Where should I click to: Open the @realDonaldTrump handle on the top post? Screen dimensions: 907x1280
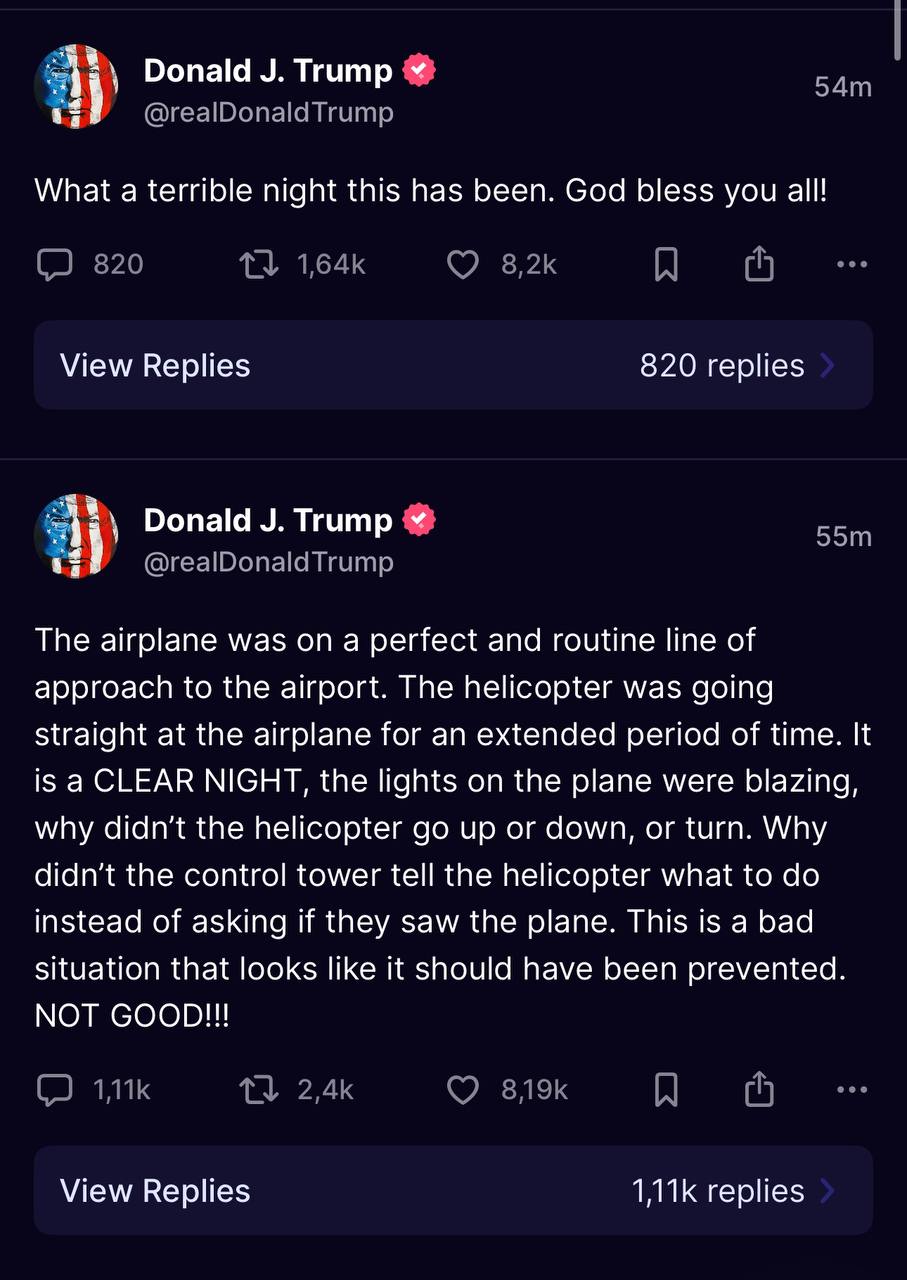point(269,113)
